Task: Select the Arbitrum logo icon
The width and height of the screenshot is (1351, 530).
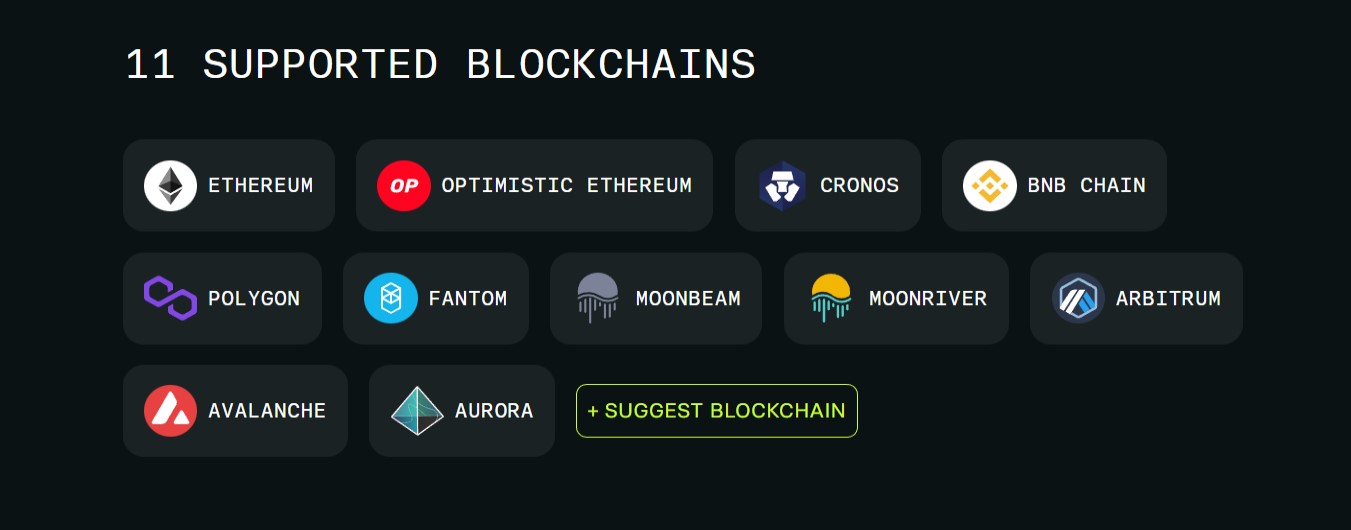Action: pos(1078,298)
